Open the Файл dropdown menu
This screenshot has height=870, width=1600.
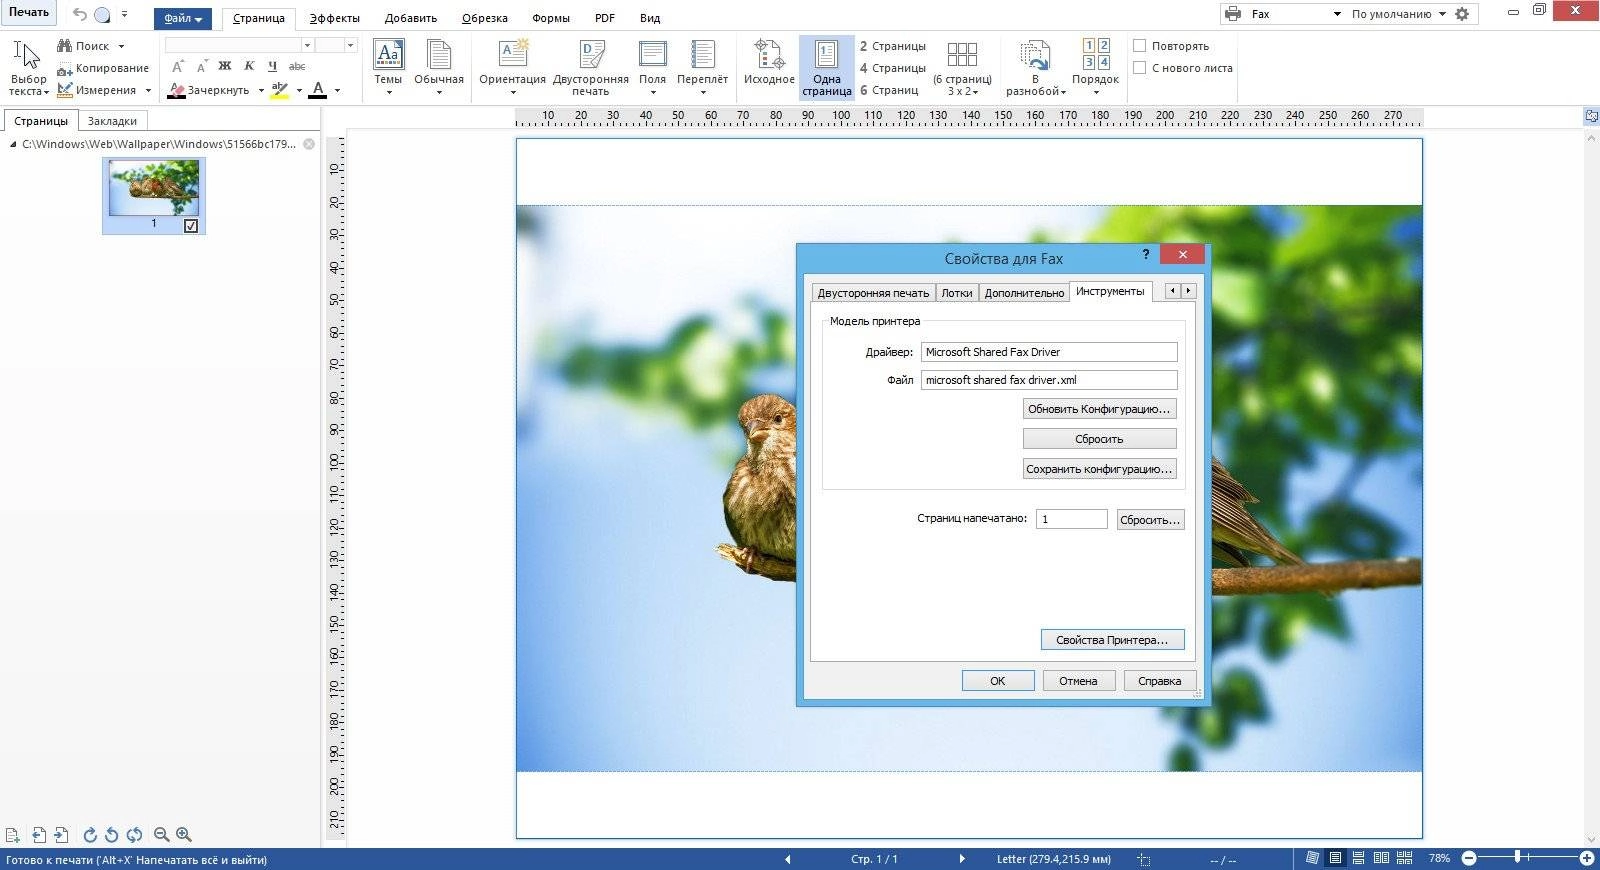[182, 18]
